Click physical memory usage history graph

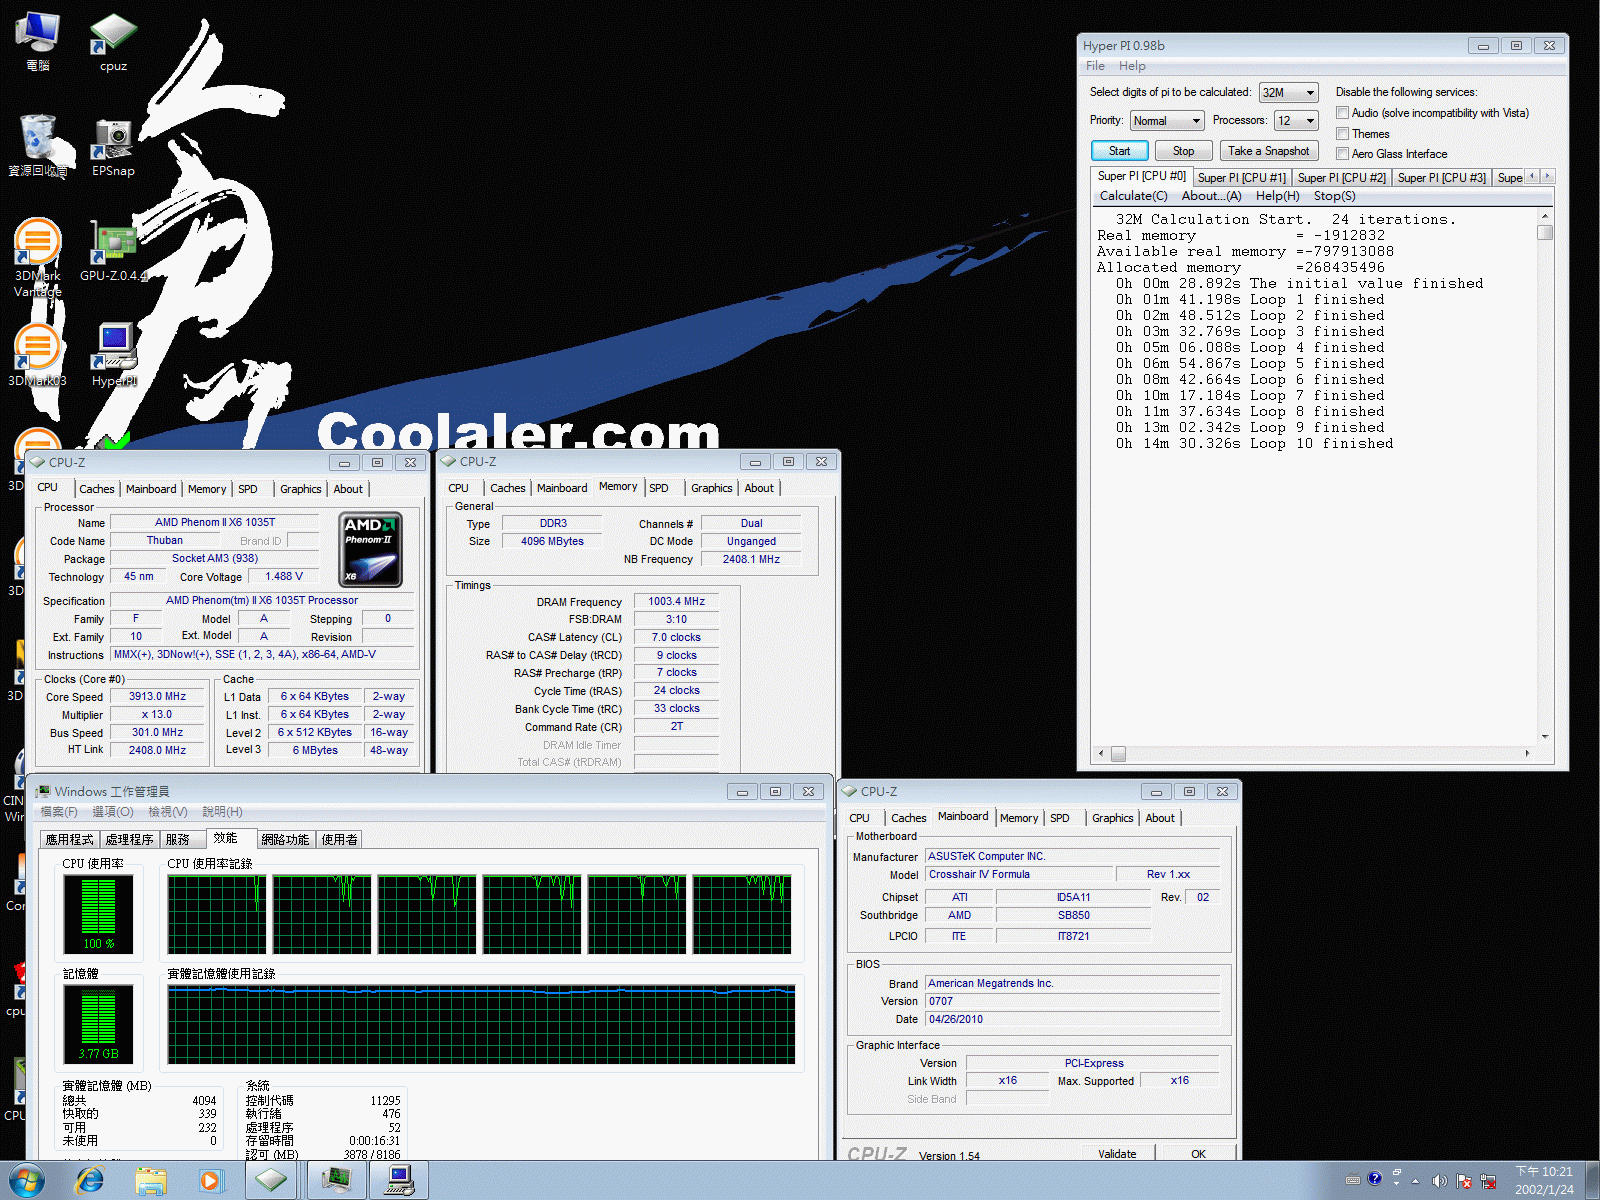(x=482, y=1024)
